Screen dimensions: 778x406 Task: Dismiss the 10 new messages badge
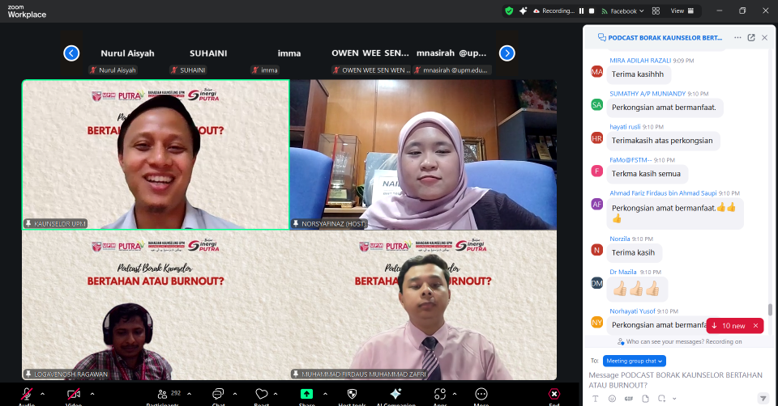click(x=756, y=326)
